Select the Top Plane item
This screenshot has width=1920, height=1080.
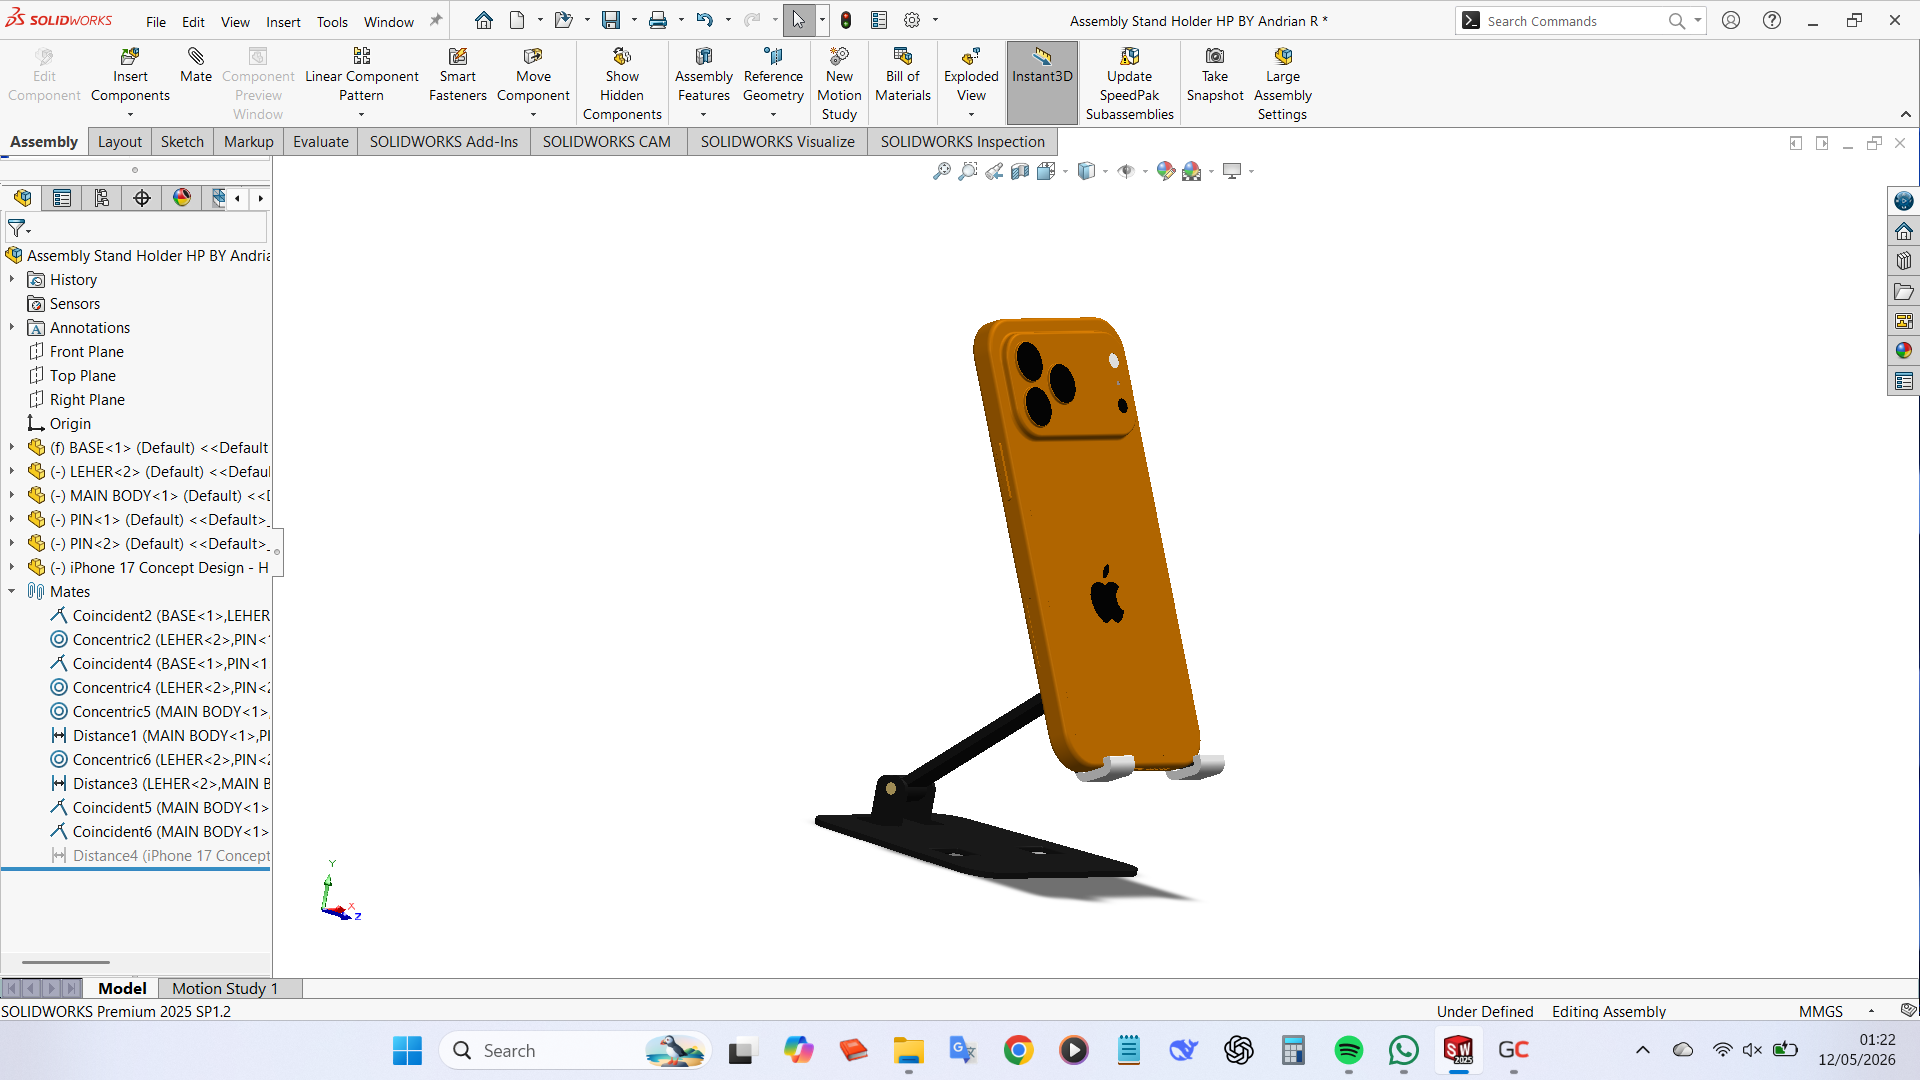83,376
